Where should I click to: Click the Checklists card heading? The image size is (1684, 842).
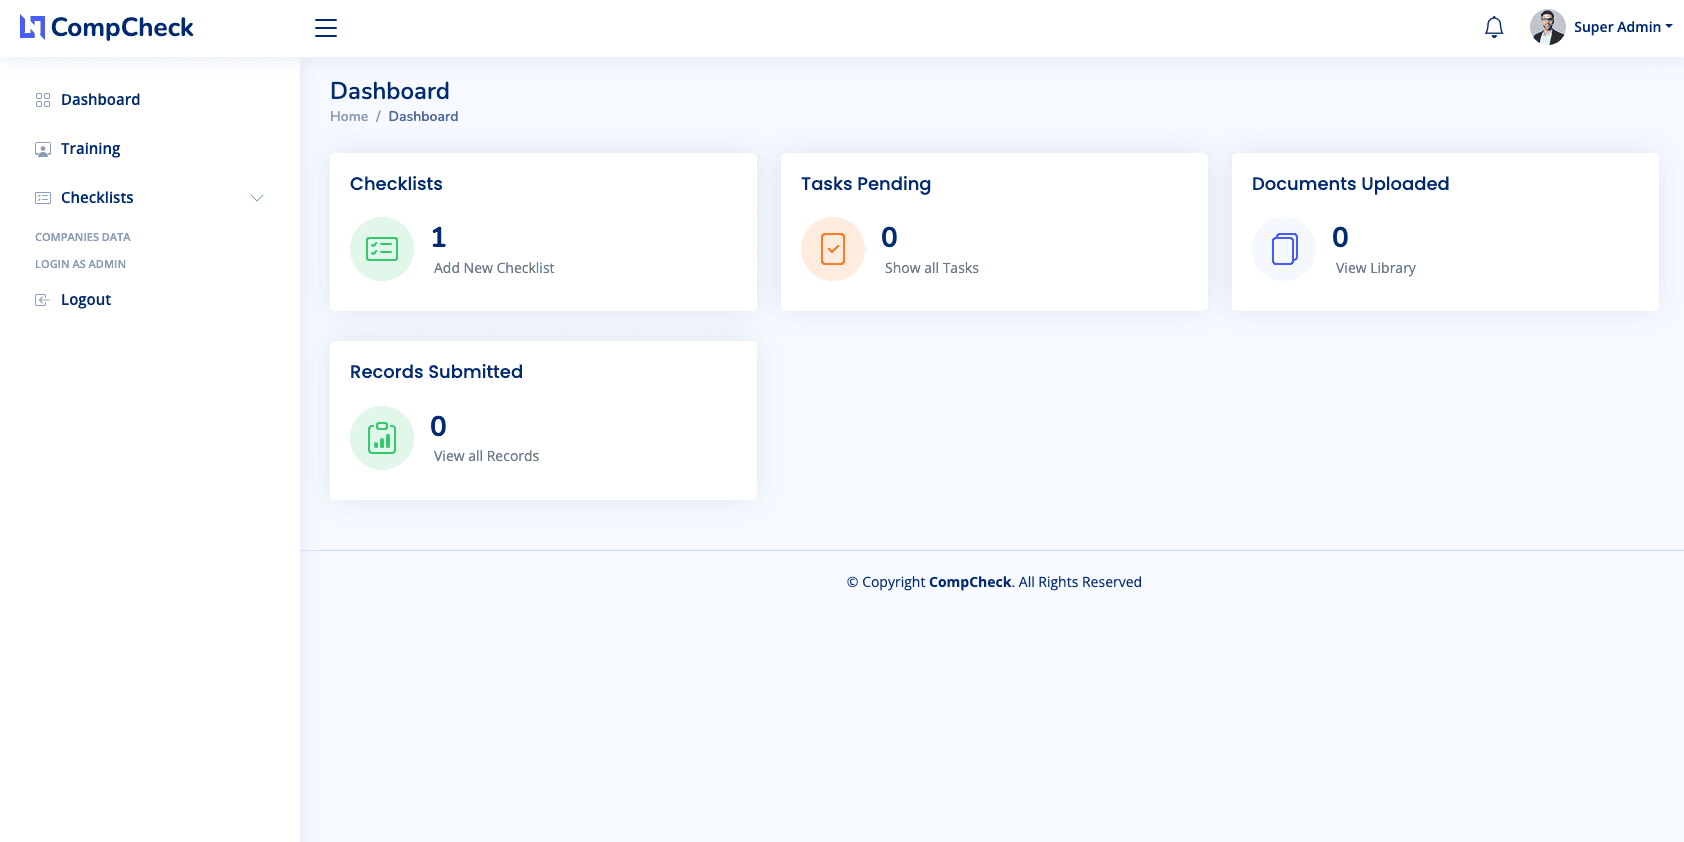396,184
